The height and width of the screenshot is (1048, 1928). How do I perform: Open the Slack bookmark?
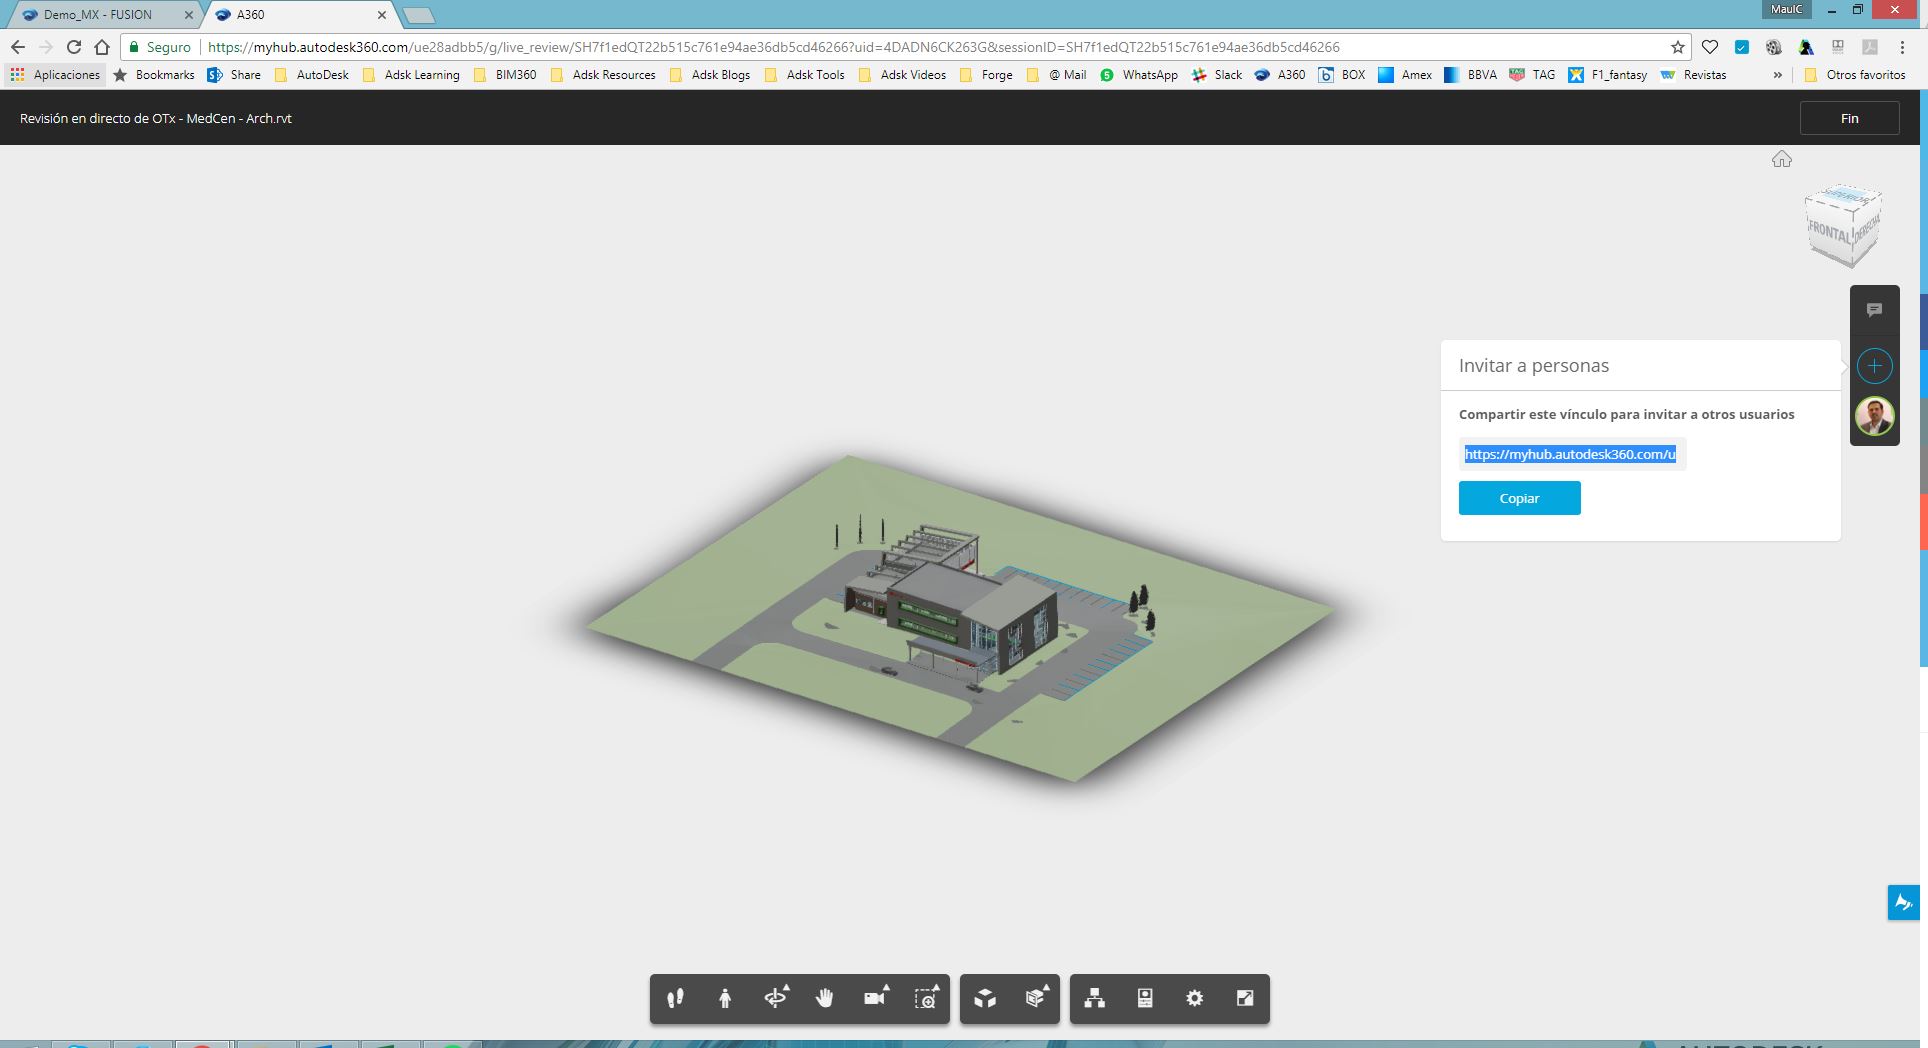(1217, 75)
